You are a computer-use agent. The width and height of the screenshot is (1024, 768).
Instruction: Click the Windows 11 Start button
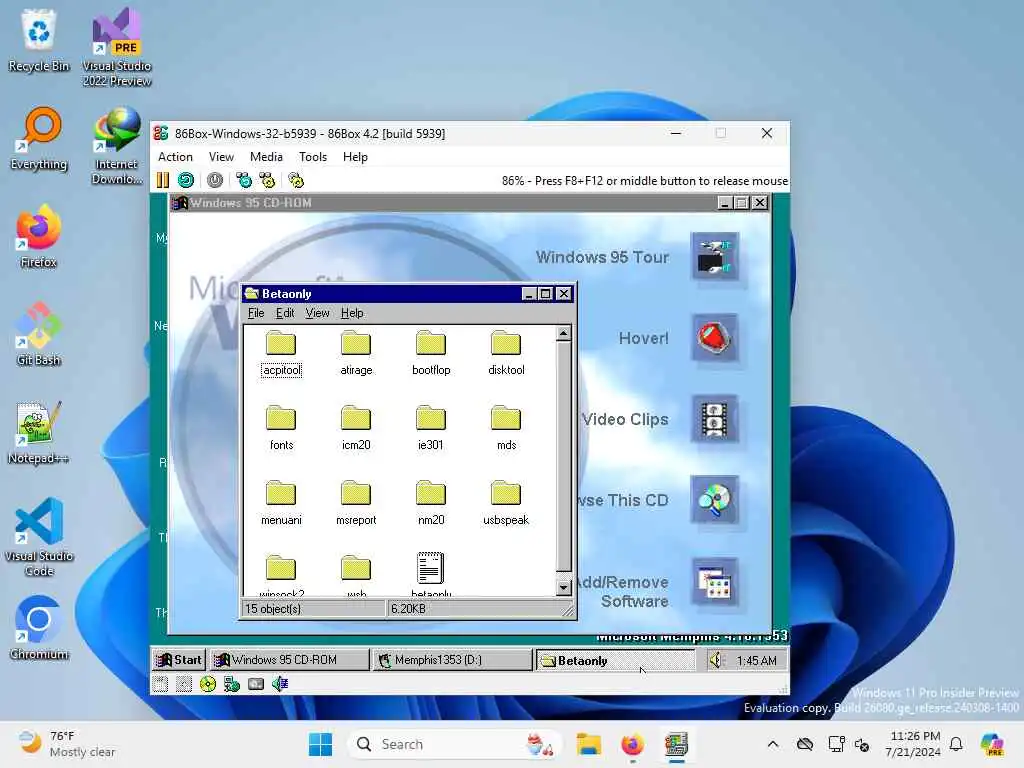point(320,744)
